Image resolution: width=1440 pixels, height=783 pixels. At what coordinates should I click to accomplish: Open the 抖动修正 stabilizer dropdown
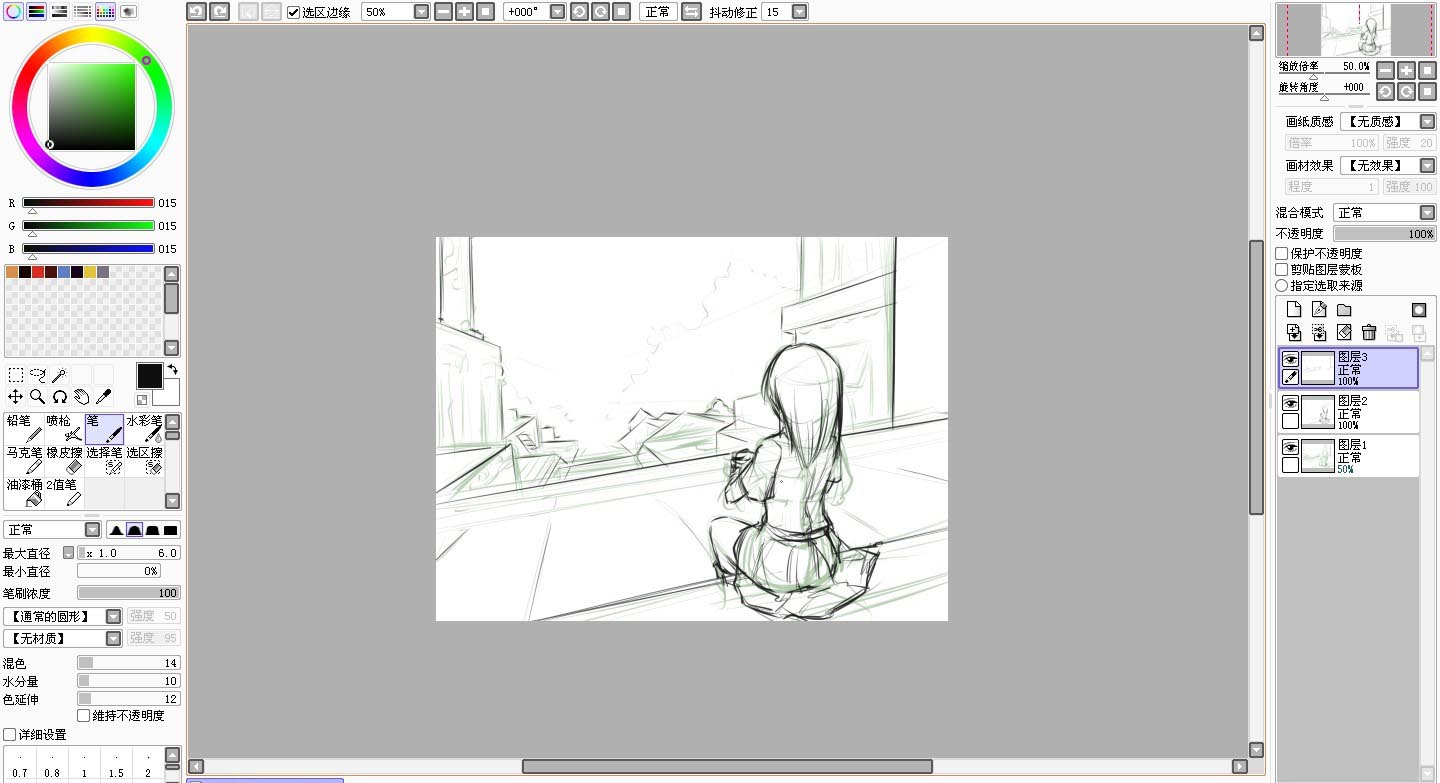click(798, 12)
